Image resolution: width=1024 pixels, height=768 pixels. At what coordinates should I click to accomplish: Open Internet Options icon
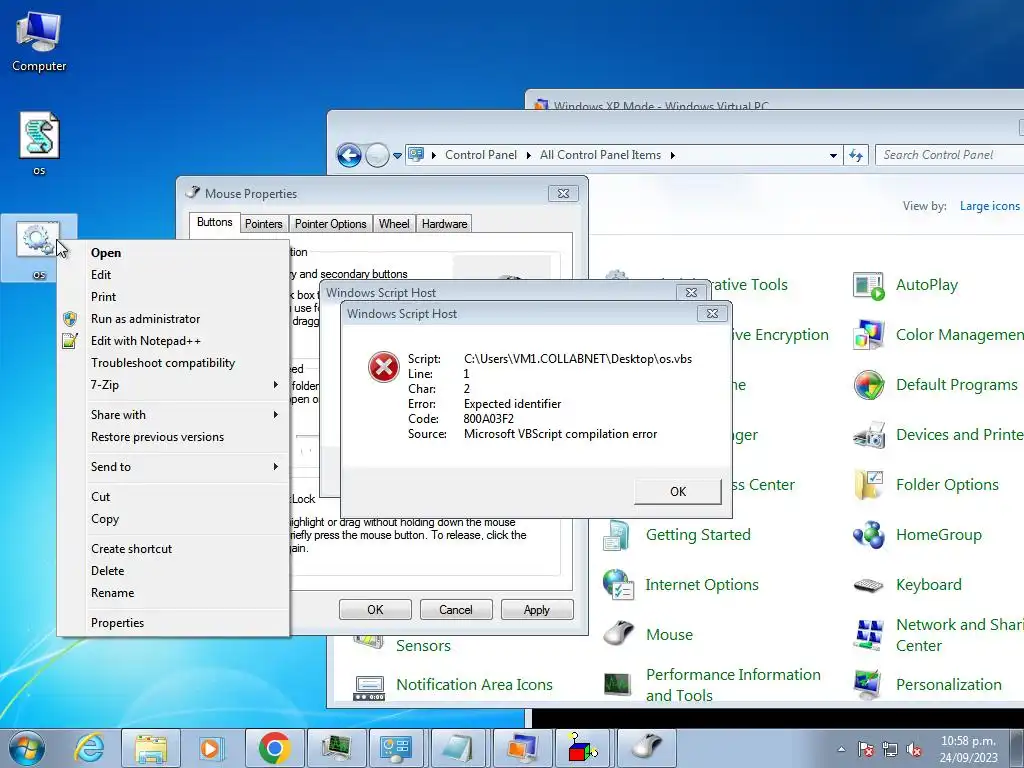(618, 584)
